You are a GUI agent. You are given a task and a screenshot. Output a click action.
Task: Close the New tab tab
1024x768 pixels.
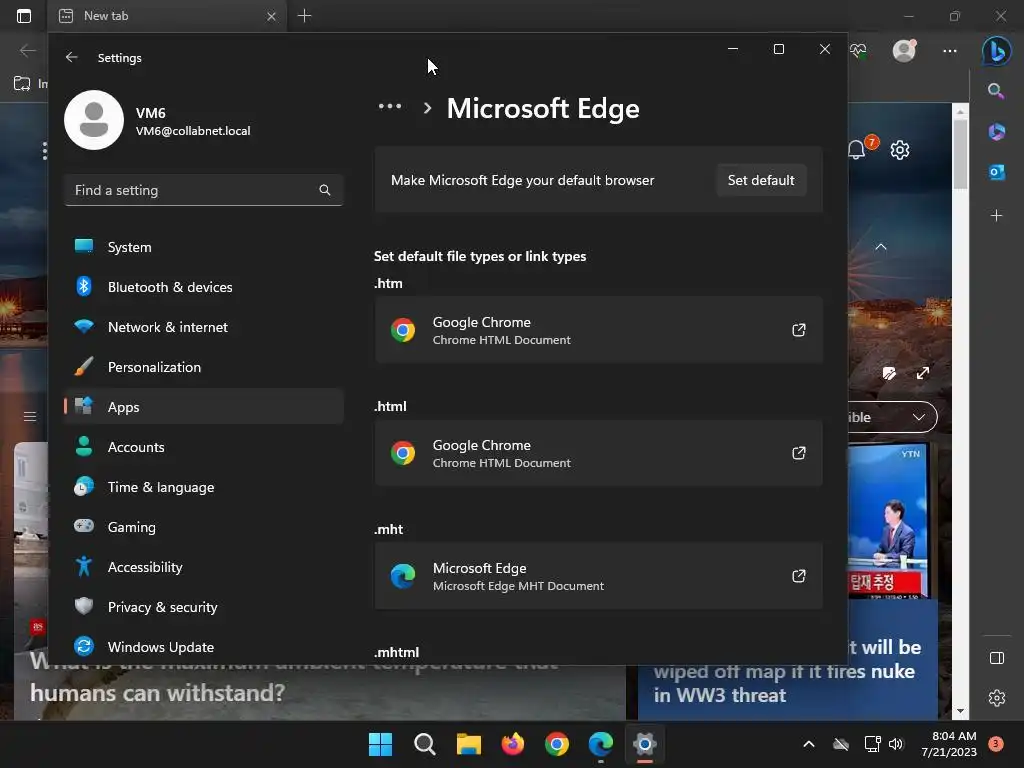271,16
